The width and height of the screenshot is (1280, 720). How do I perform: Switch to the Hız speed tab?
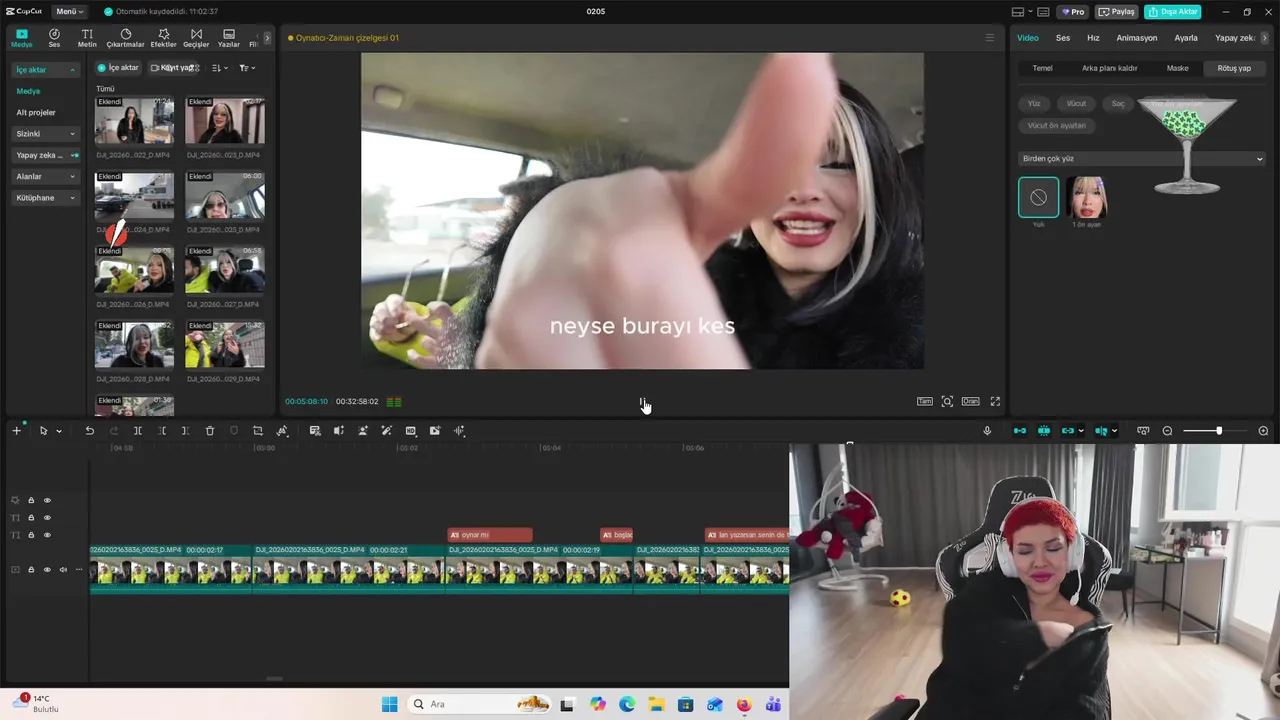click(1093, 38)
